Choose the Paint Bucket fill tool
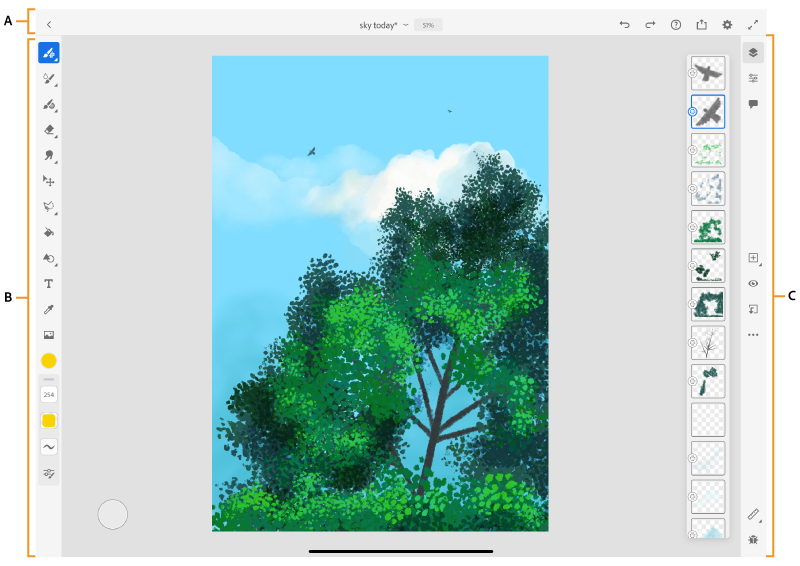Screen dimensions: 800x566 tap(49, 233)
